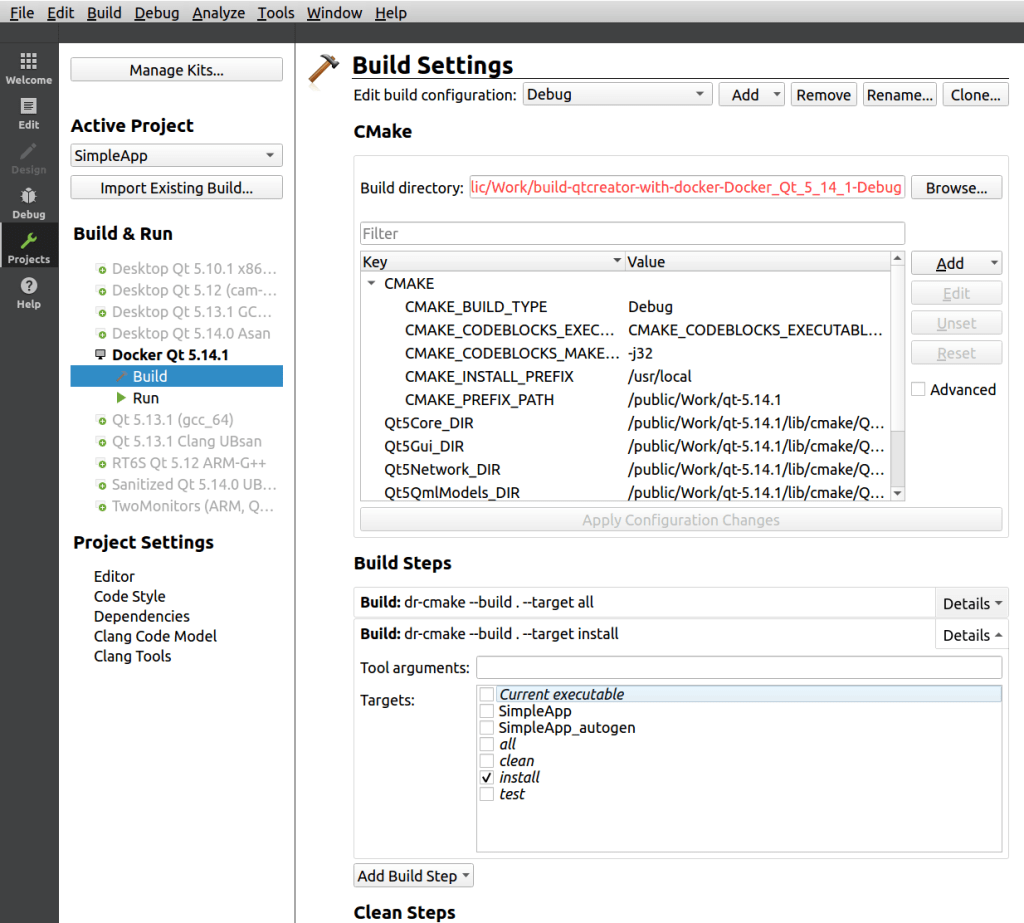This screenshot has height=923, width=1024.
Task: Click the Run item under Docker Qt 5.14.1
Action: click(146, 397)
